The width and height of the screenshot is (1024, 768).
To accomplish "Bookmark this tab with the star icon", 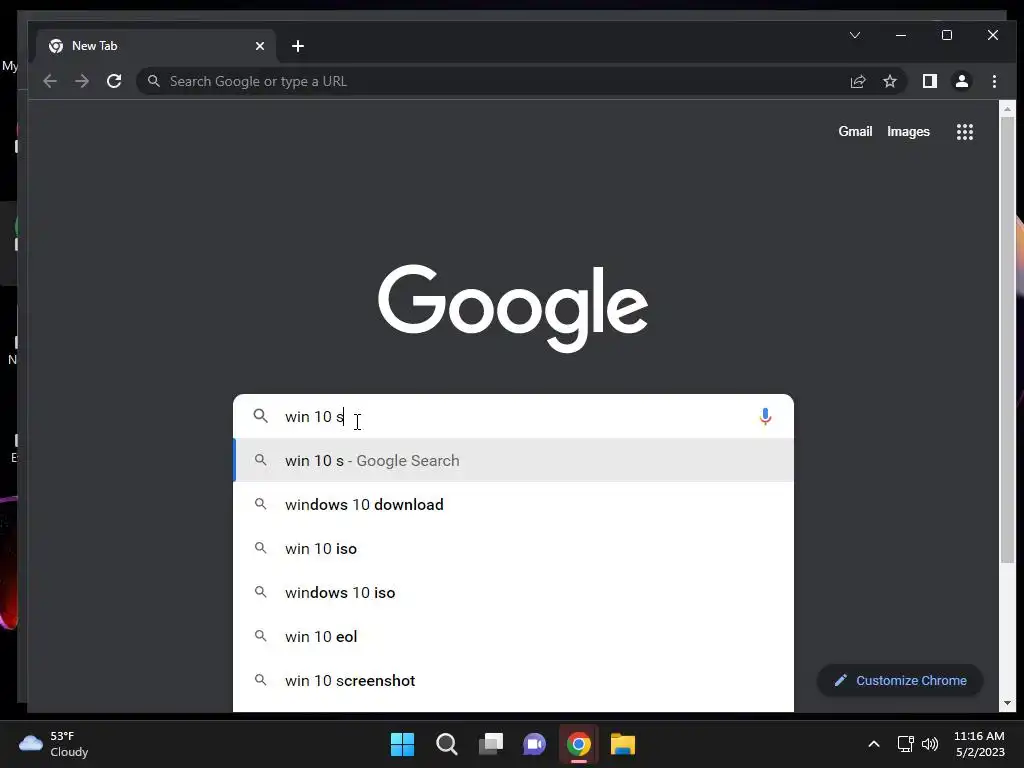I will click(889, 82).
